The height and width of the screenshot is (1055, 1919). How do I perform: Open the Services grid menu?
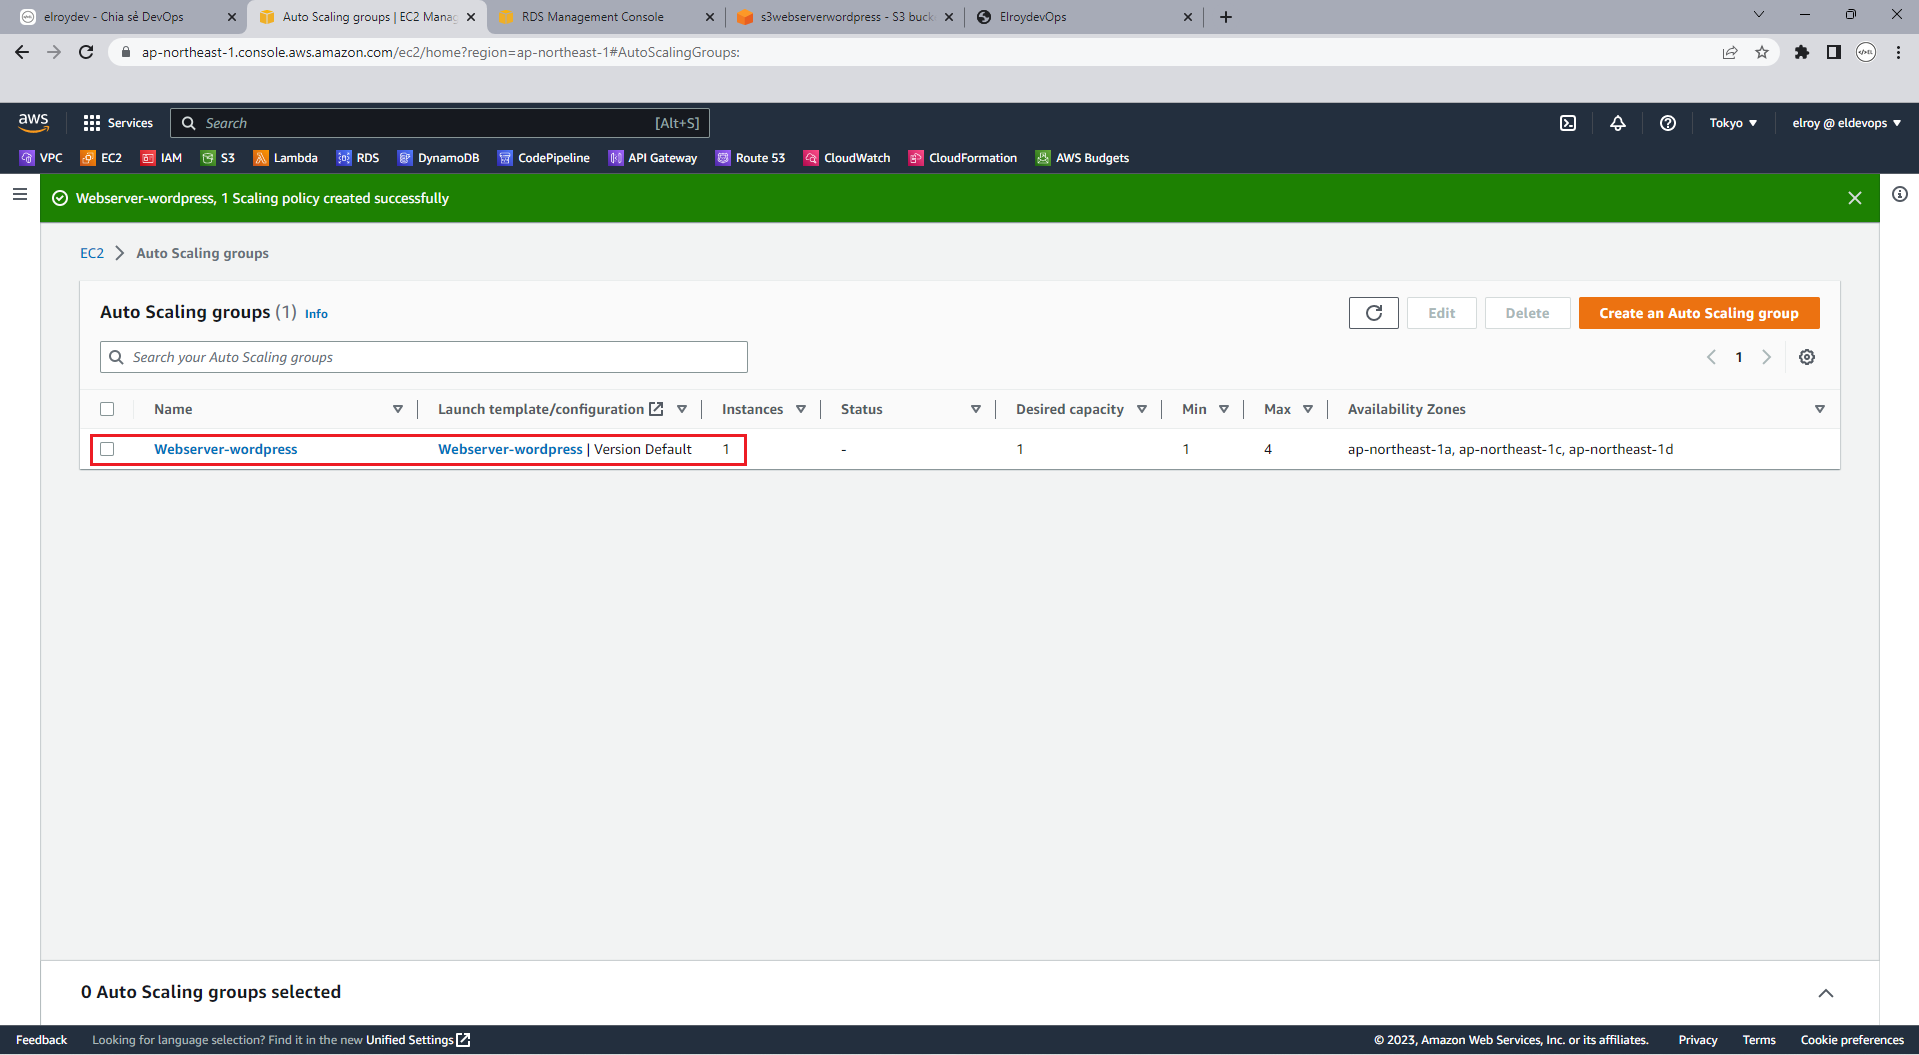click(118, 123)
